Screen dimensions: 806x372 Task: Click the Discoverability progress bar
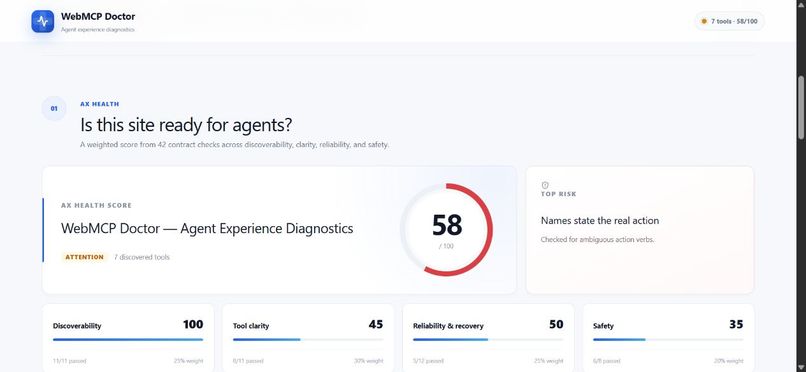pyautogui.click(x=128, y=340)
